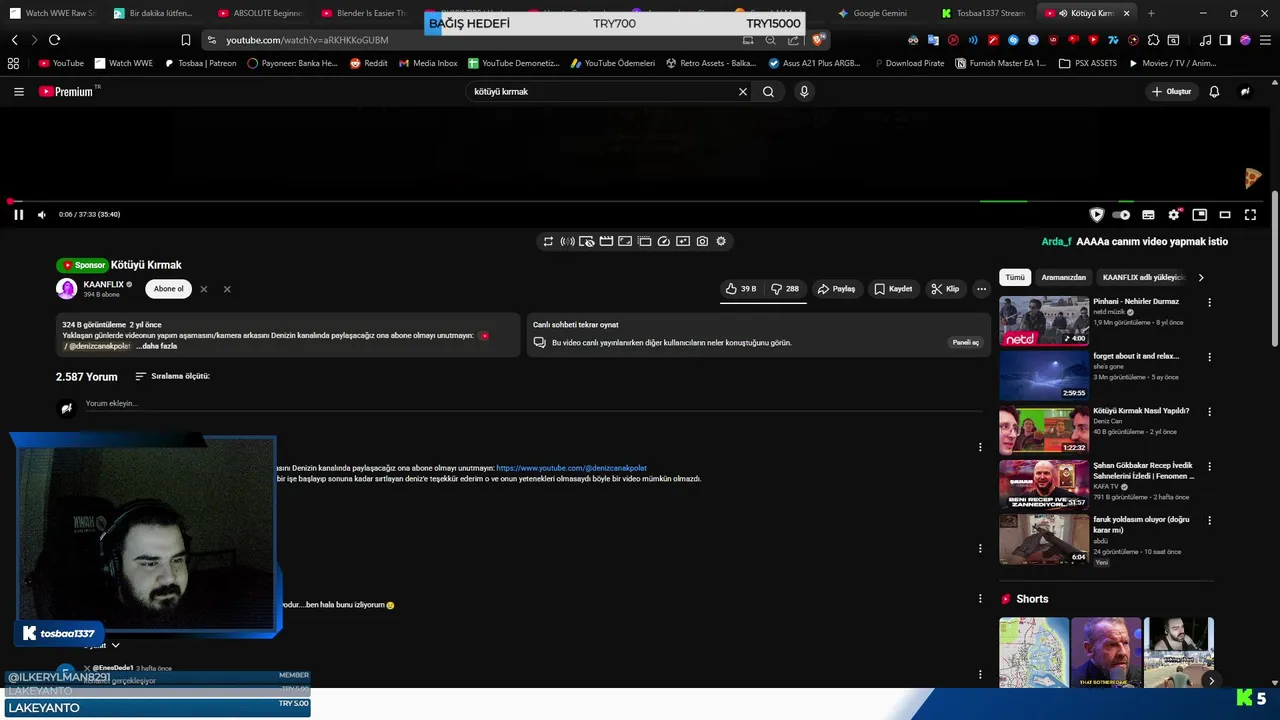Open the player settings gear
This screenshot has width=1280, height=720.
pyautogui.click(x=1174, y=215)
